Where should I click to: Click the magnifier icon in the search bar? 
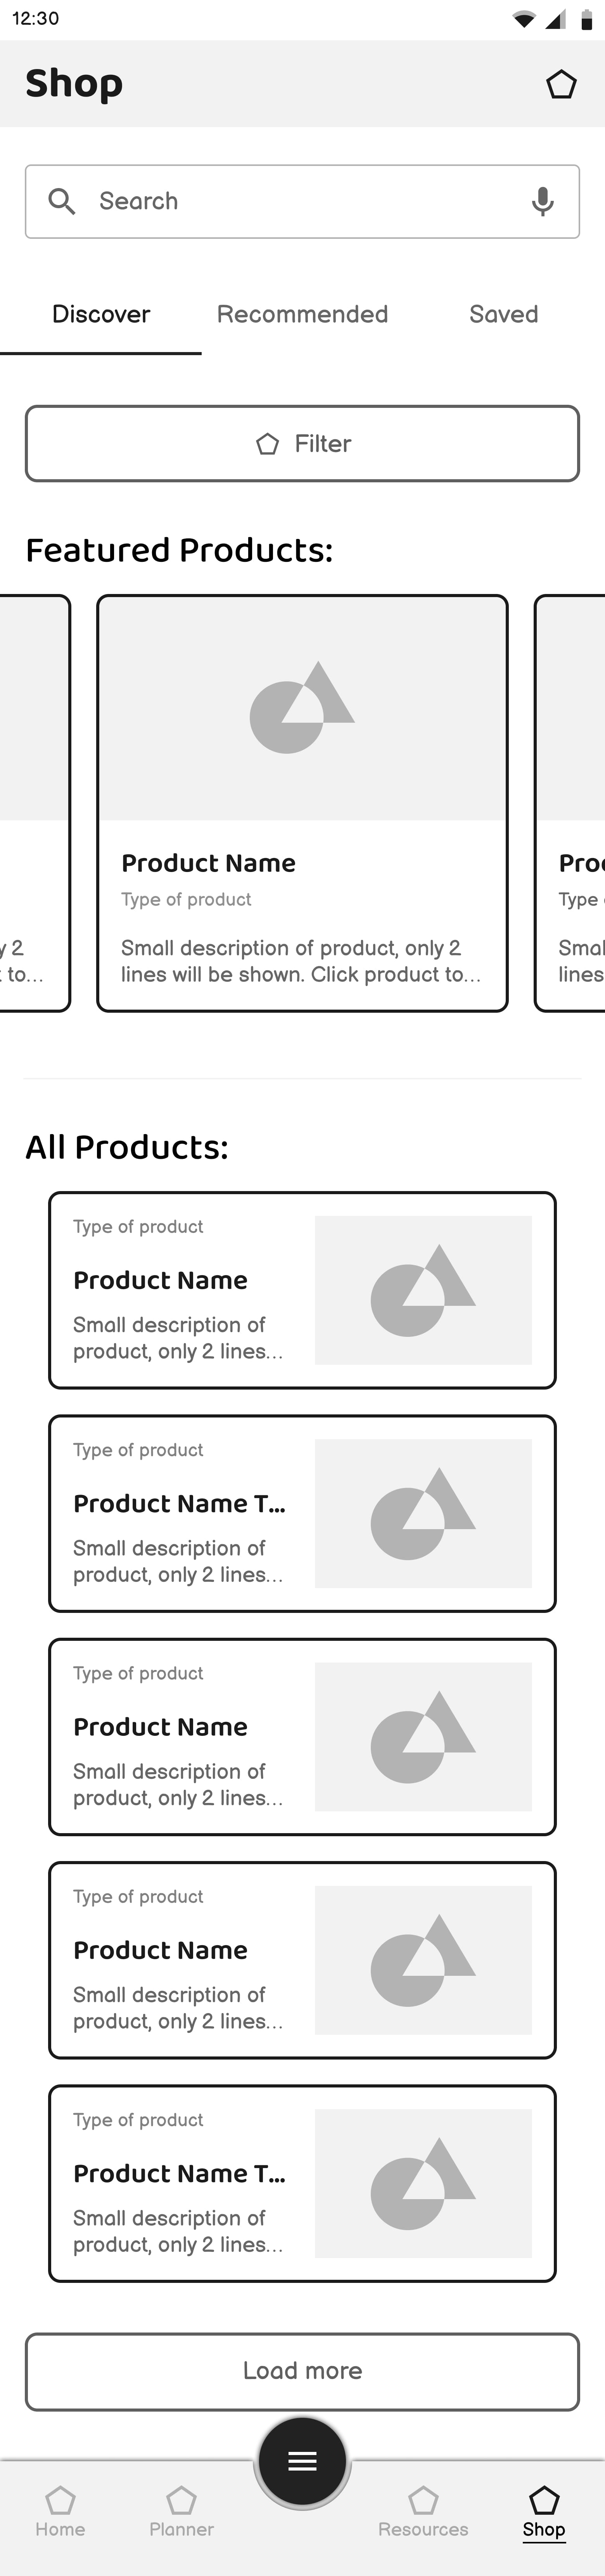click(x=63, y=201)
